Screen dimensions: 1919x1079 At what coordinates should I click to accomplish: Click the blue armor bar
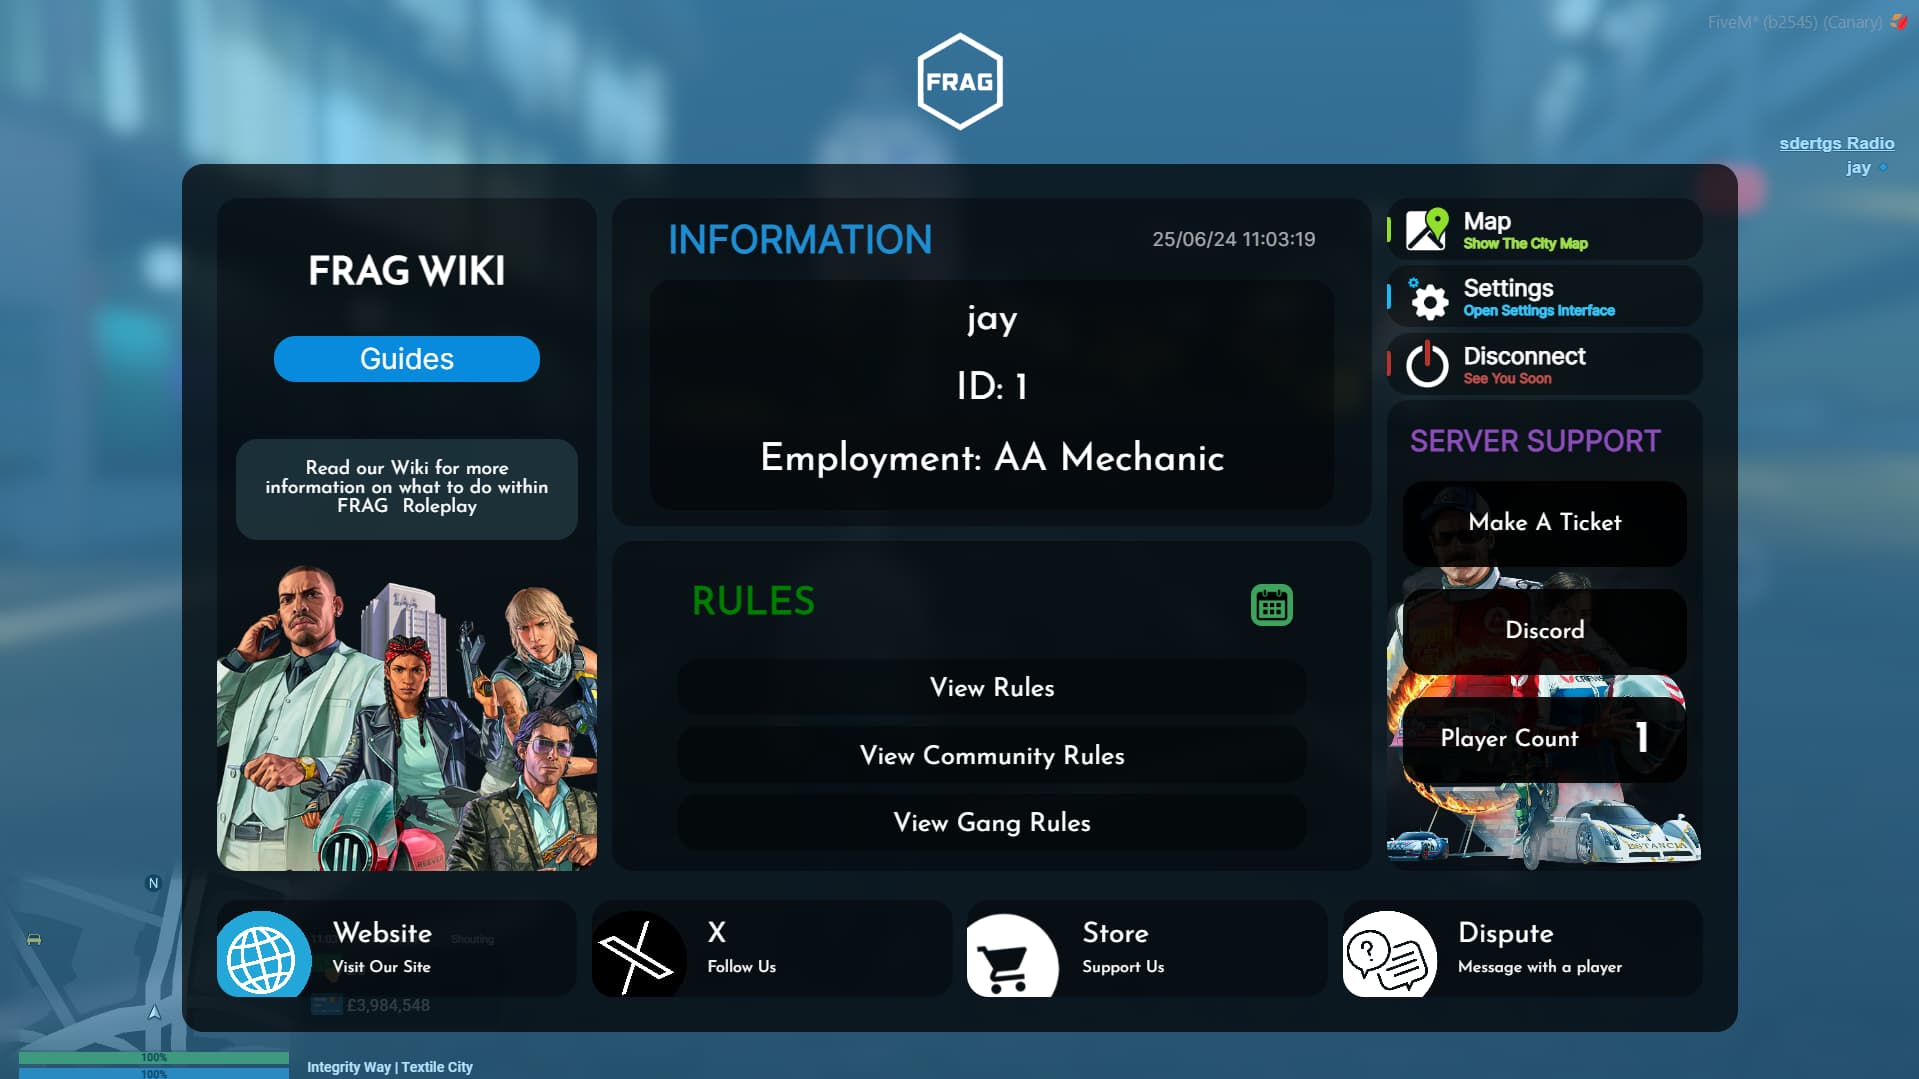pos(154,1073)
